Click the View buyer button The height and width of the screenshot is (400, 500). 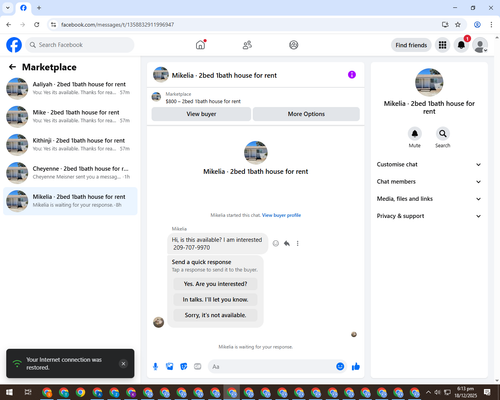point(201,114)
